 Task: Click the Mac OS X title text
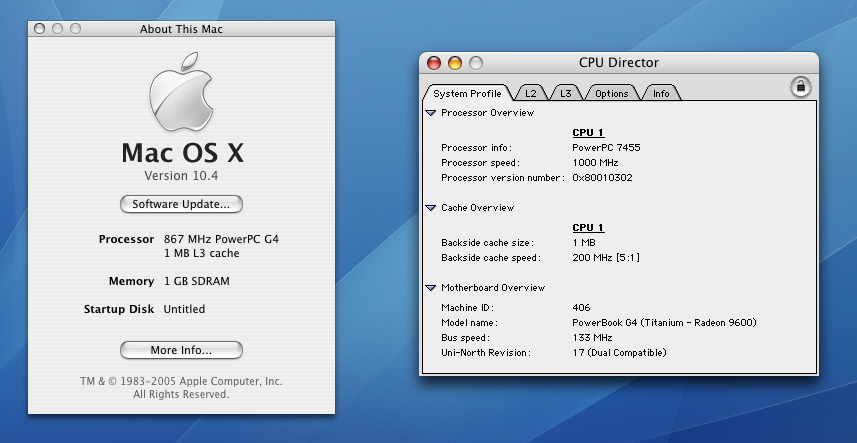pos(183,152)
